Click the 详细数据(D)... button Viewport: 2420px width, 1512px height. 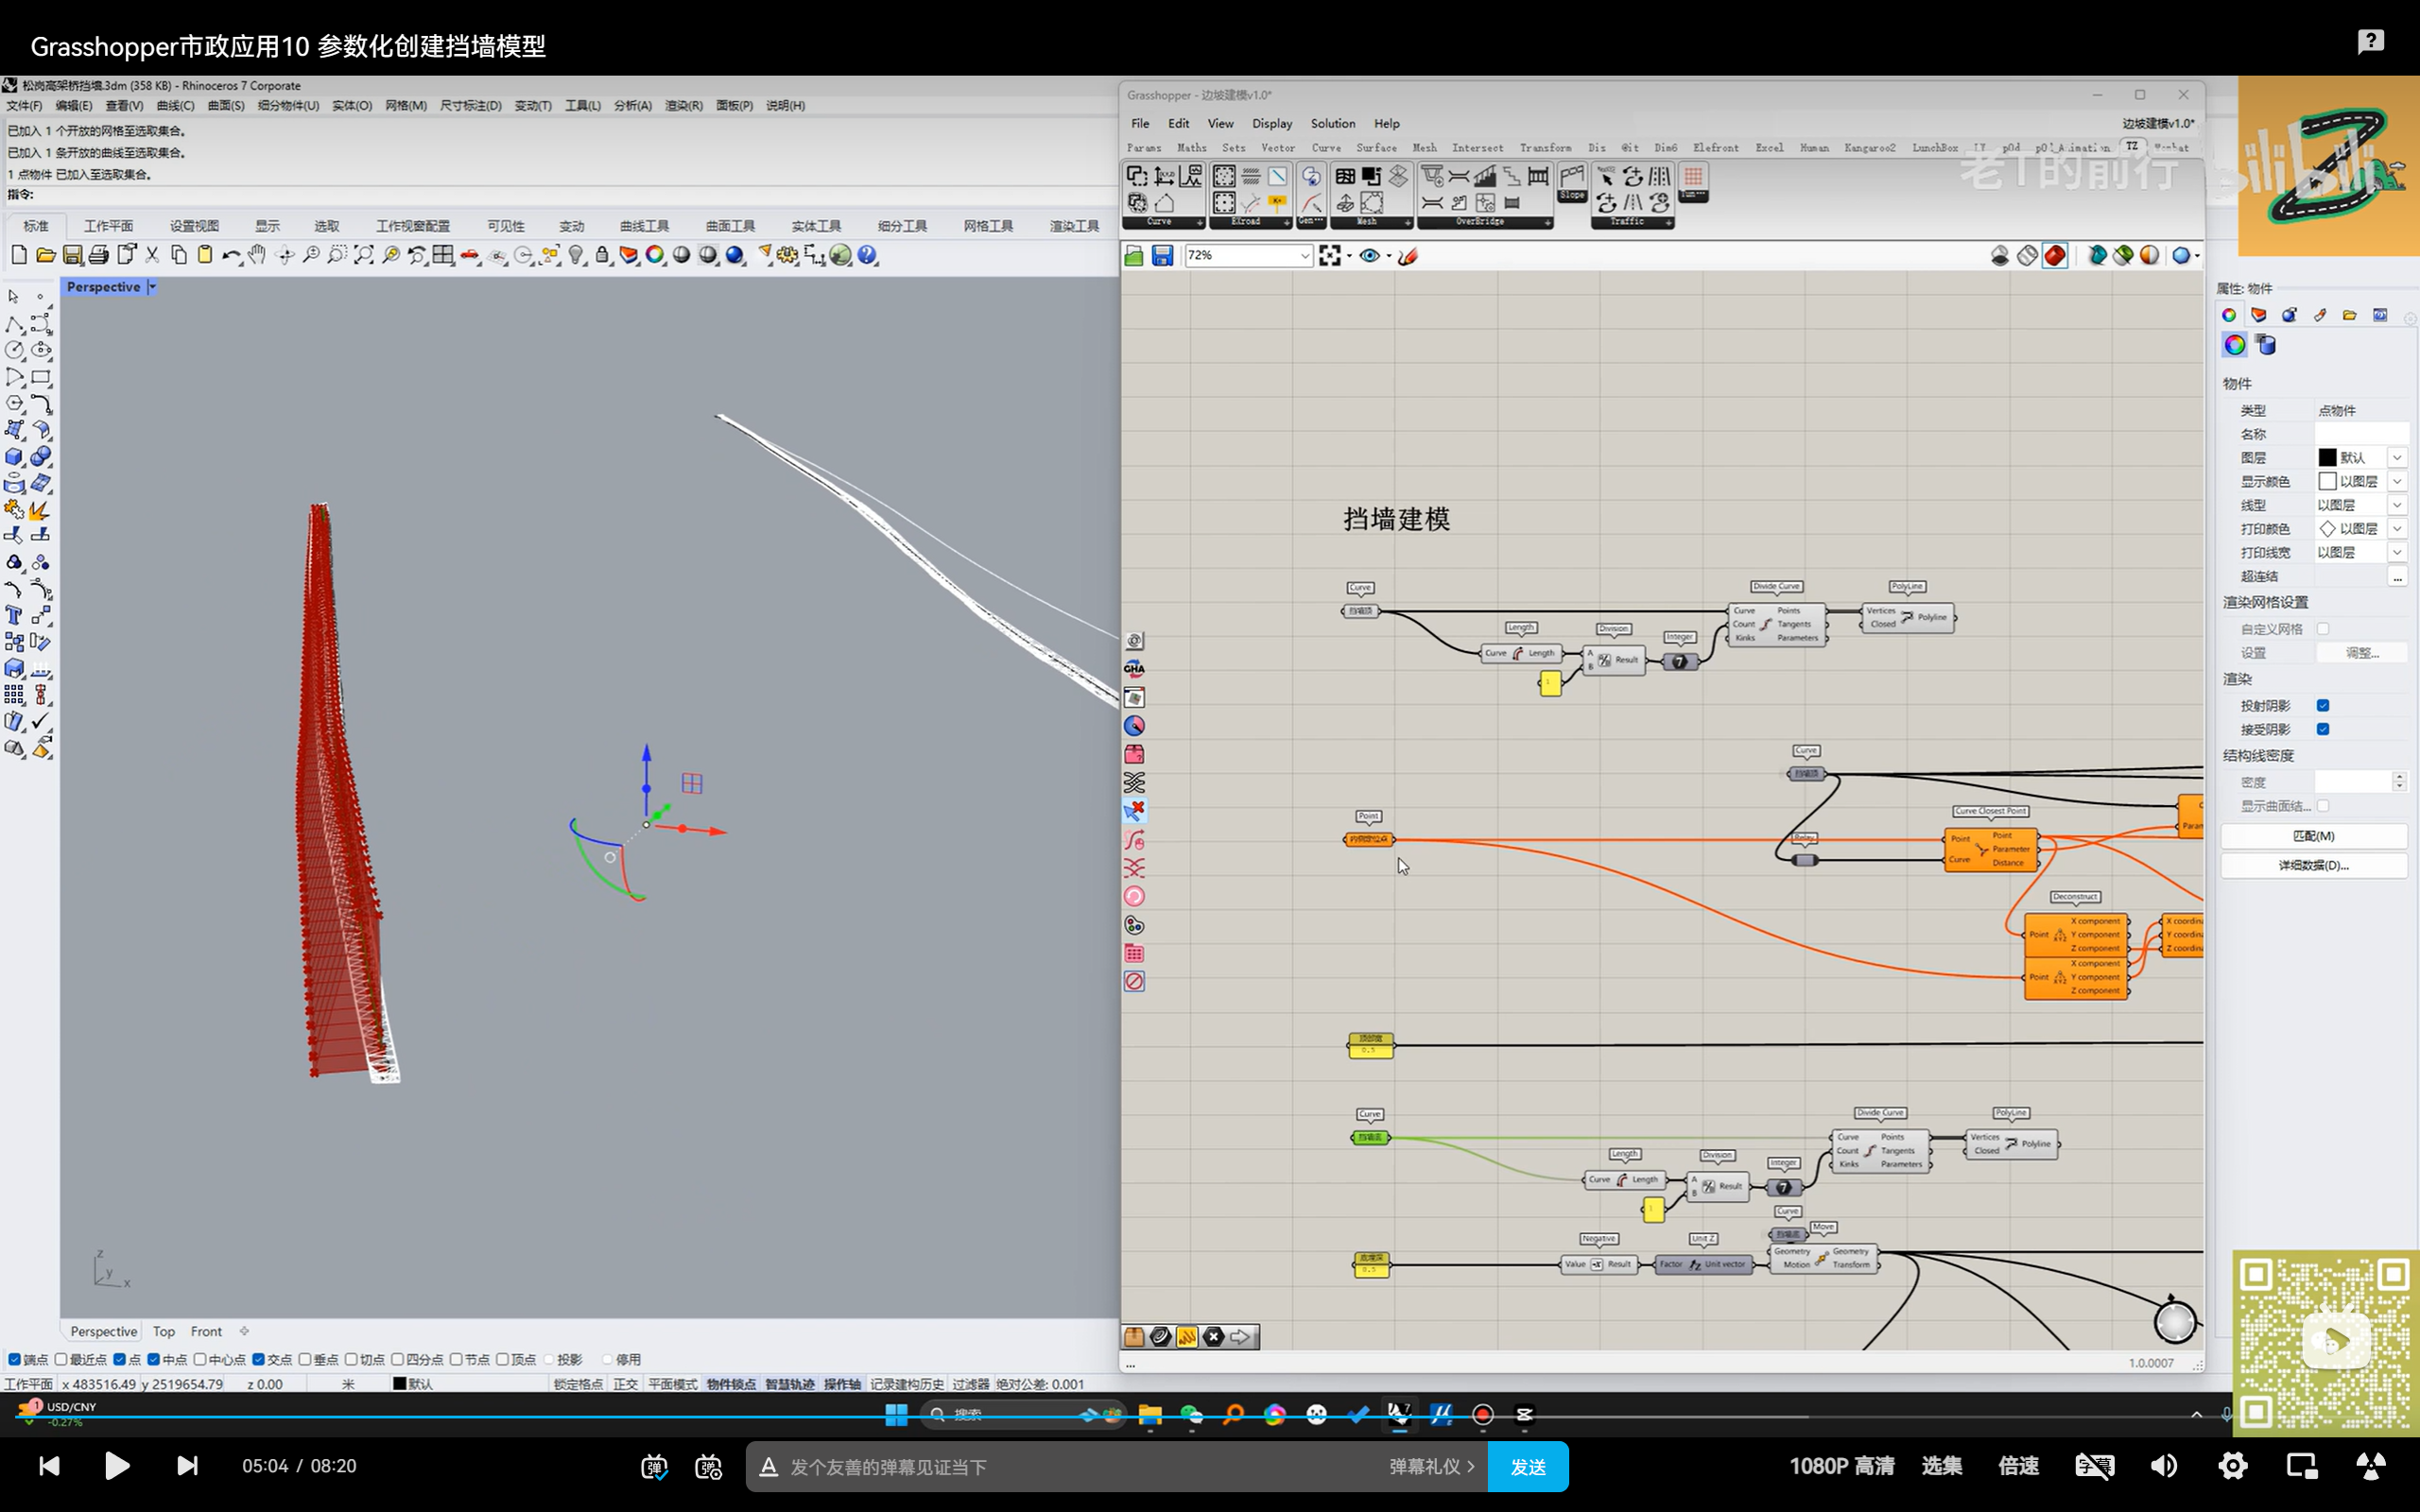click(x=2313, y=865)
